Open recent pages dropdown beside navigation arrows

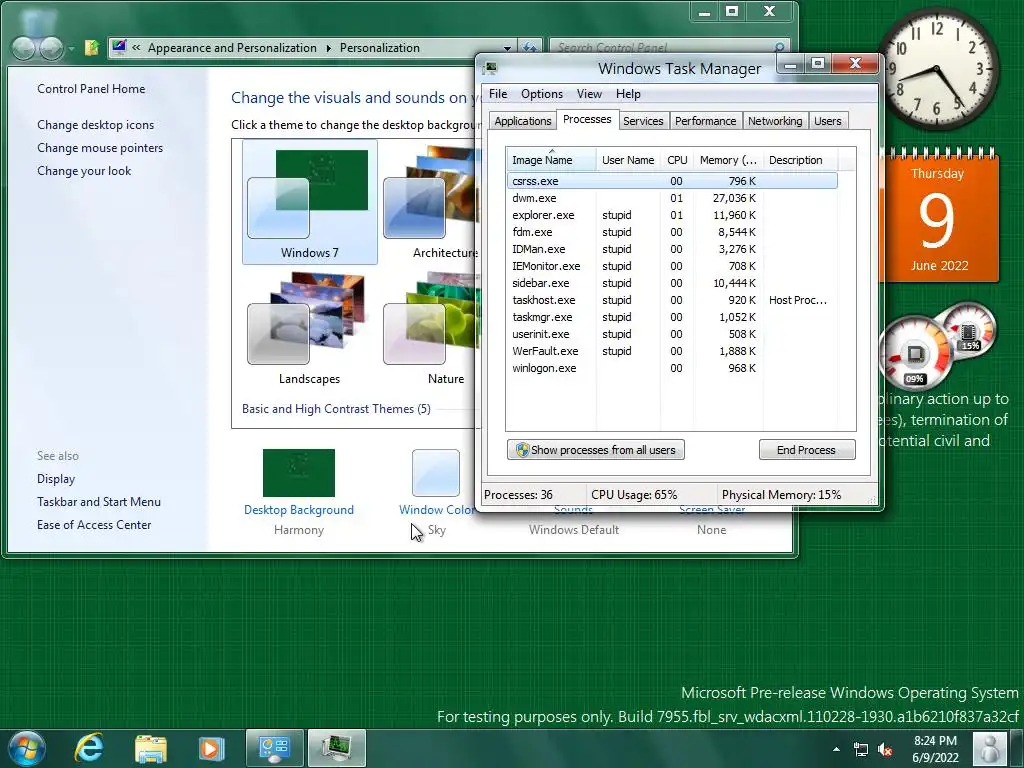(71, 48)
